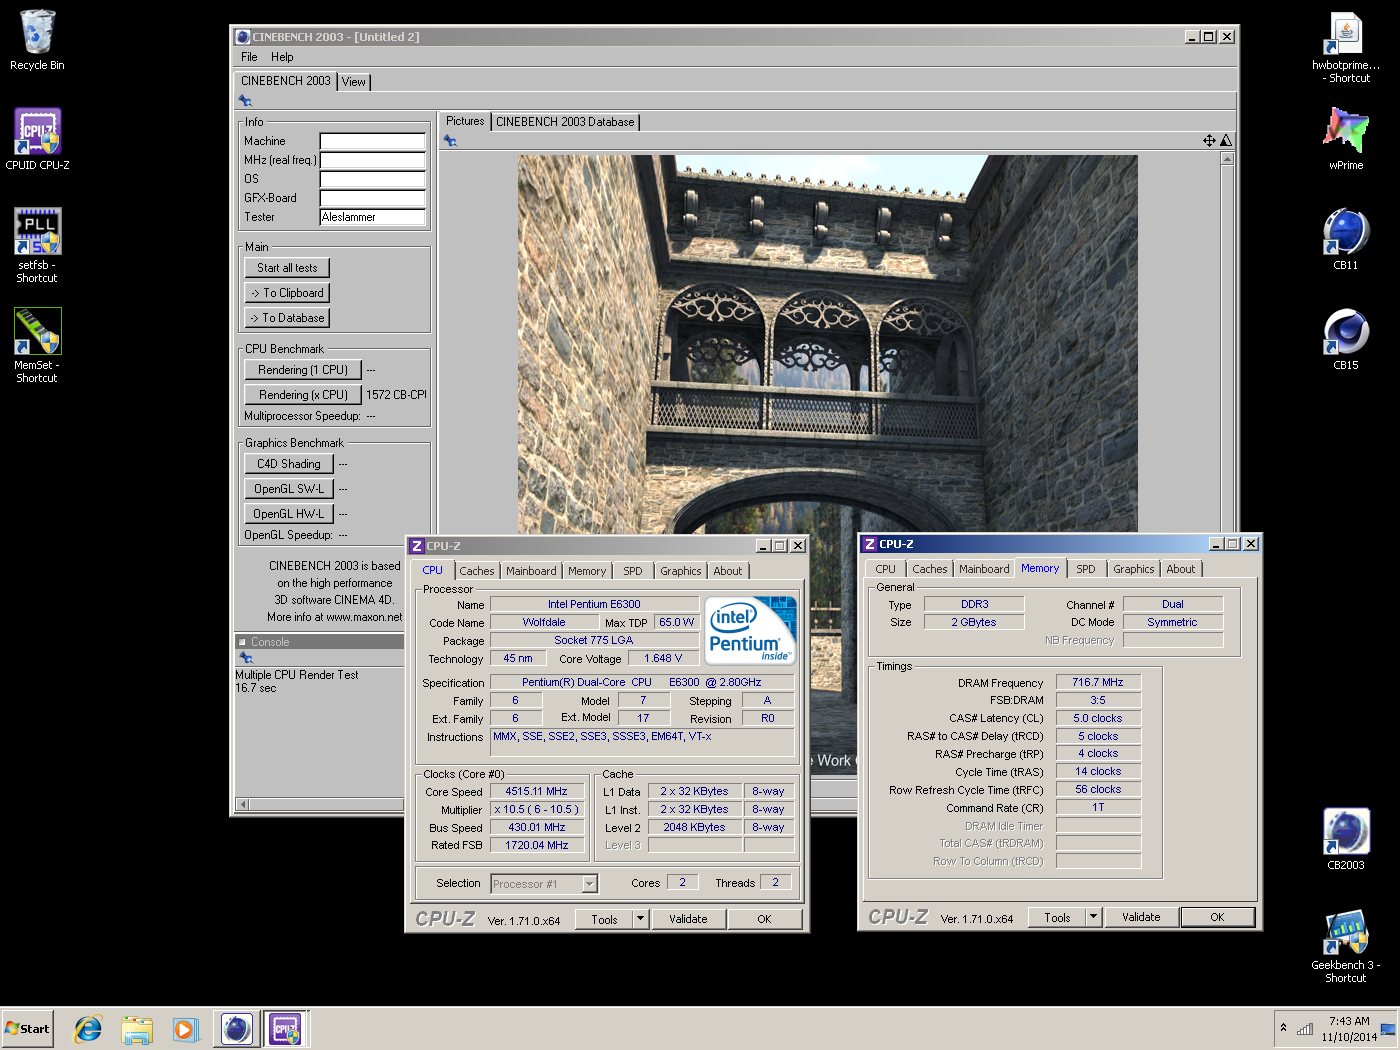Open Windows Media Player taskbar icon

[185, 1028]
